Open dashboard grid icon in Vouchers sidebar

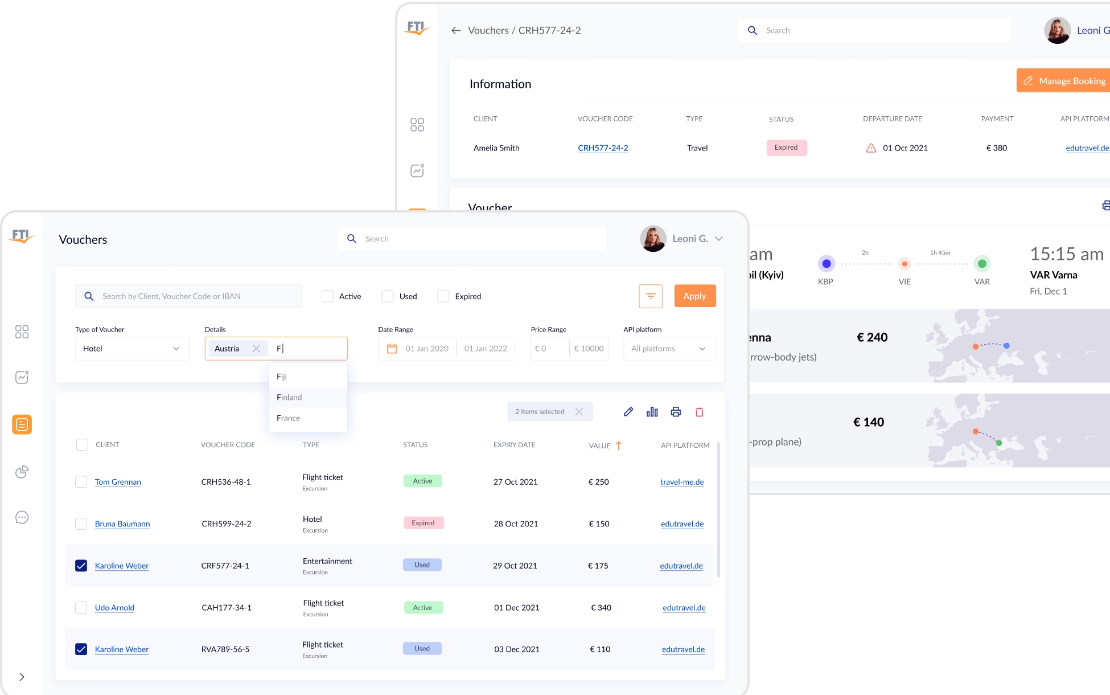(22, 332)
